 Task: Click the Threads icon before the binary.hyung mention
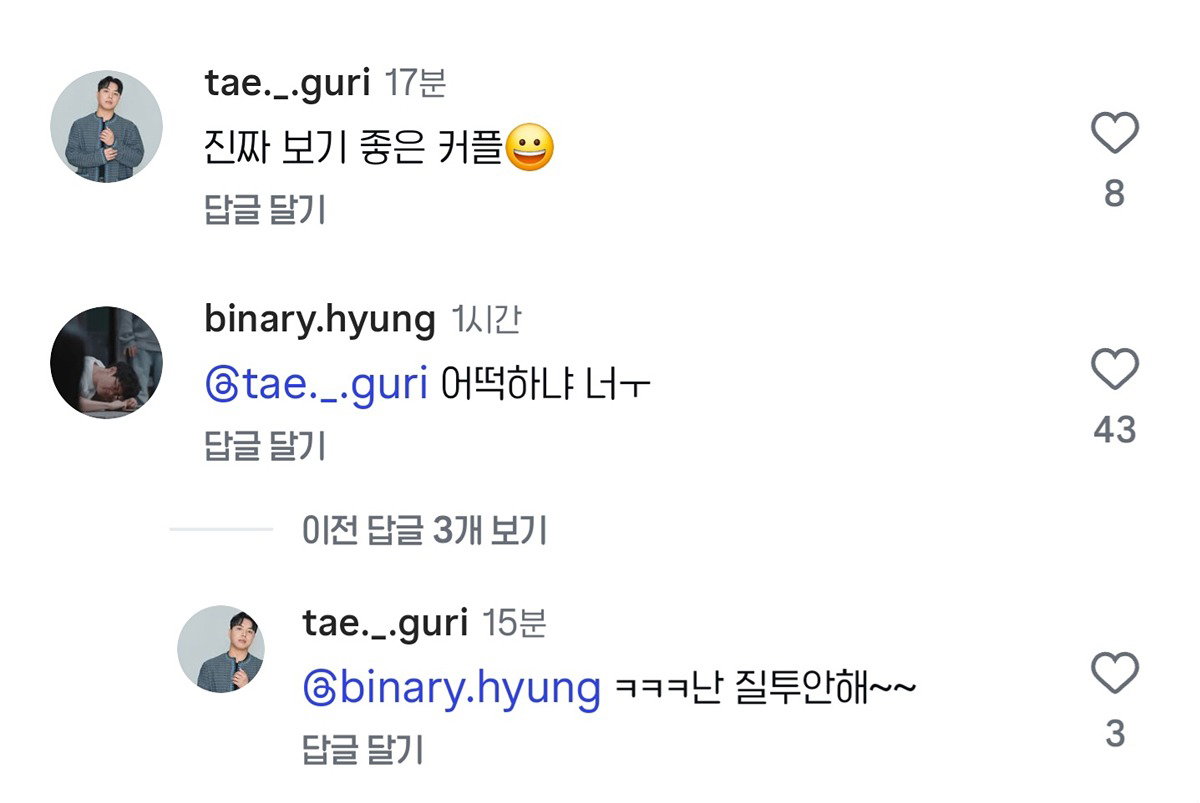(319, 688)
